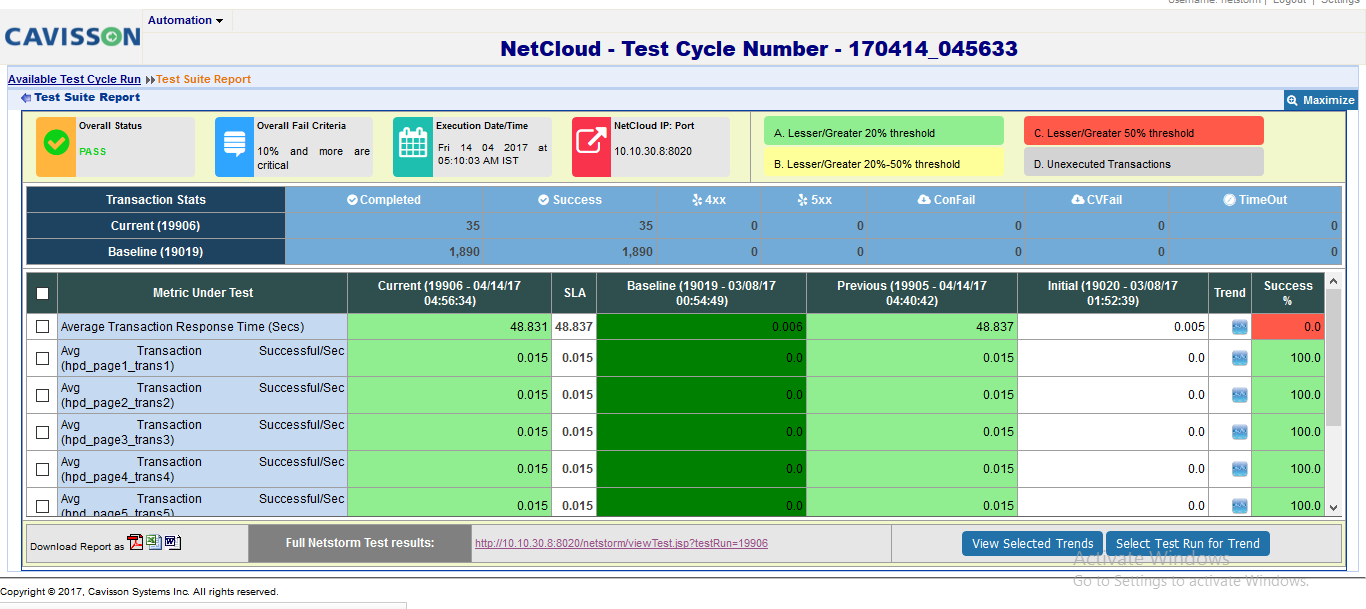The width and height of the screenshot is (1366, 609).
Task: Click the 4xx column header icon
Action: (697, 200)
